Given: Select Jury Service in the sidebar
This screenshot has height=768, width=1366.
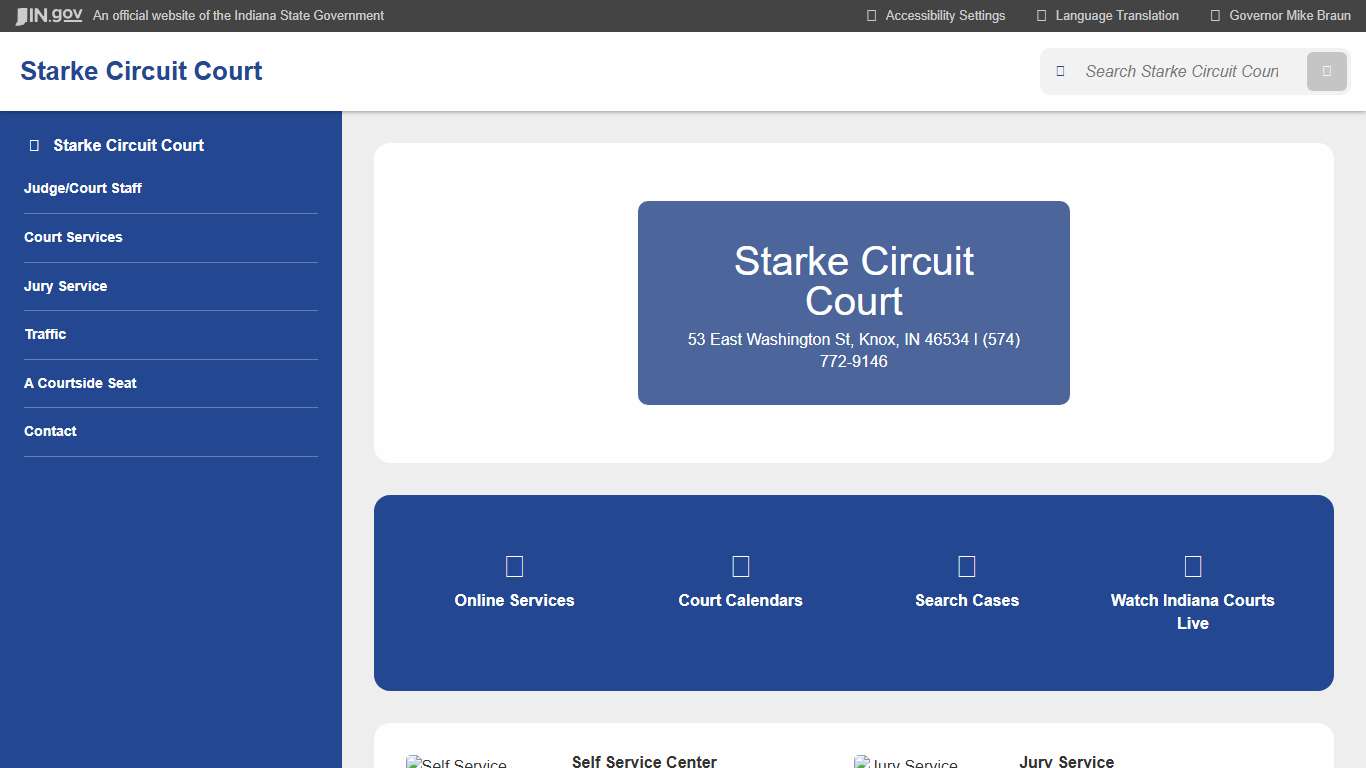Looking at the screenshot, I should click(65, 286).
